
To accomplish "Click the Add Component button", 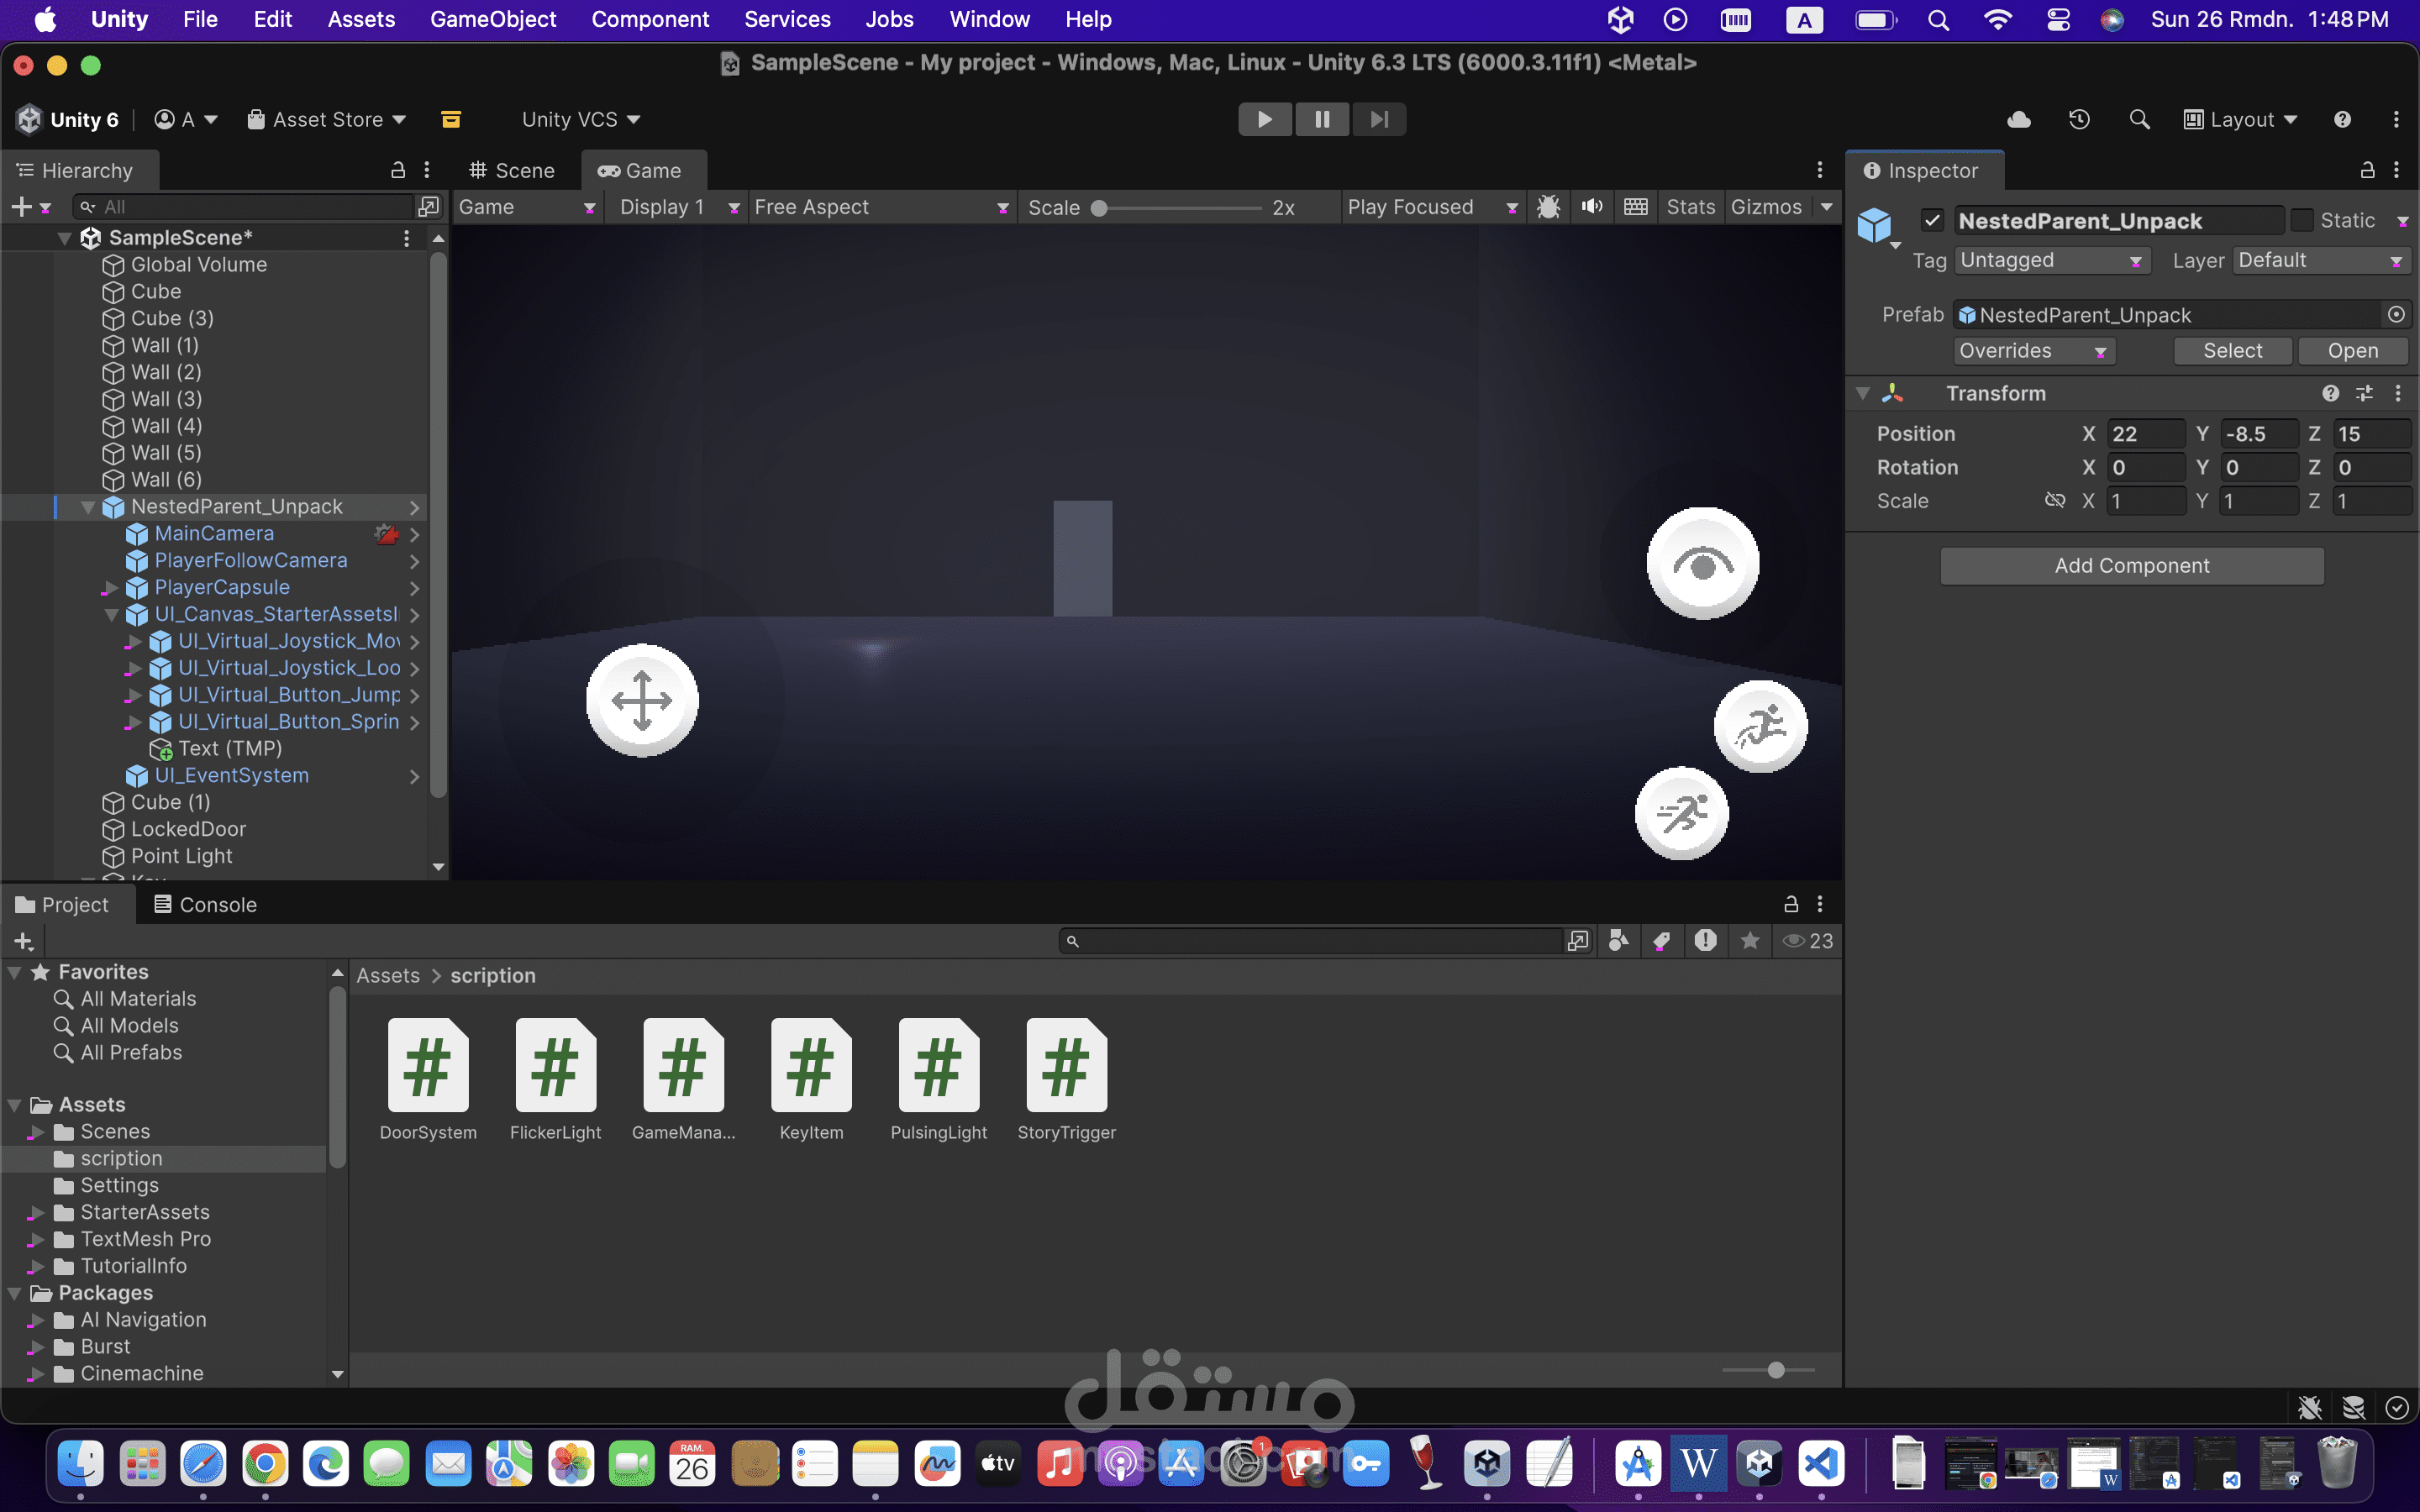I will tap(2131, 566).
